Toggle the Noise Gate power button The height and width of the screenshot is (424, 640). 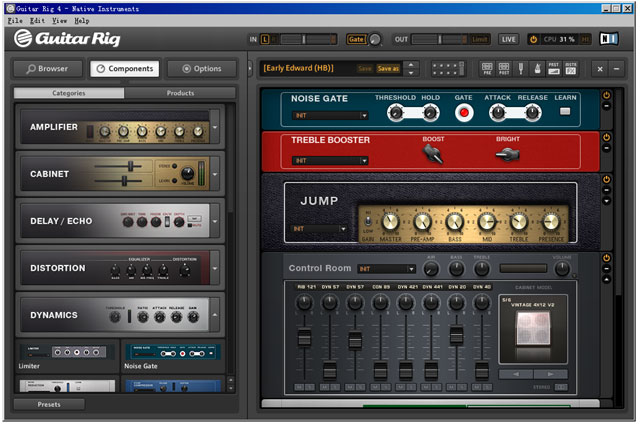coord(607,95)
